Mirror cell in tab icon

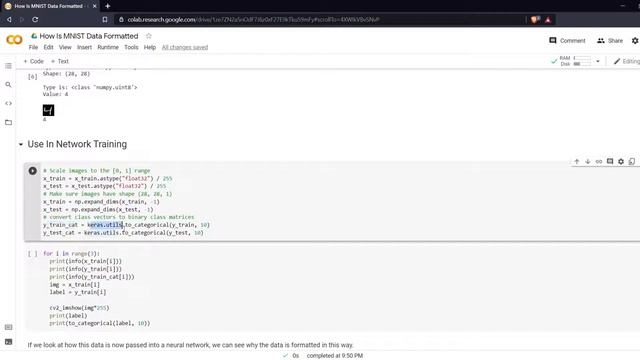pyautogui.click(x=632, y=162)
